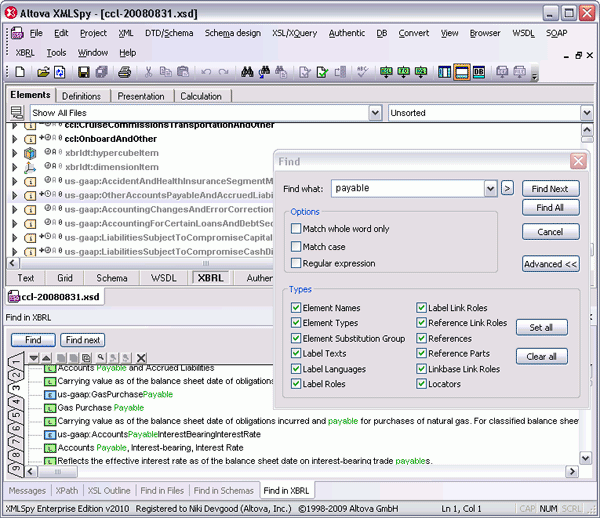This screenshot has height=518, width=600.
Task: Enable the Regular expression checkbox
Action: pos(296,263)
